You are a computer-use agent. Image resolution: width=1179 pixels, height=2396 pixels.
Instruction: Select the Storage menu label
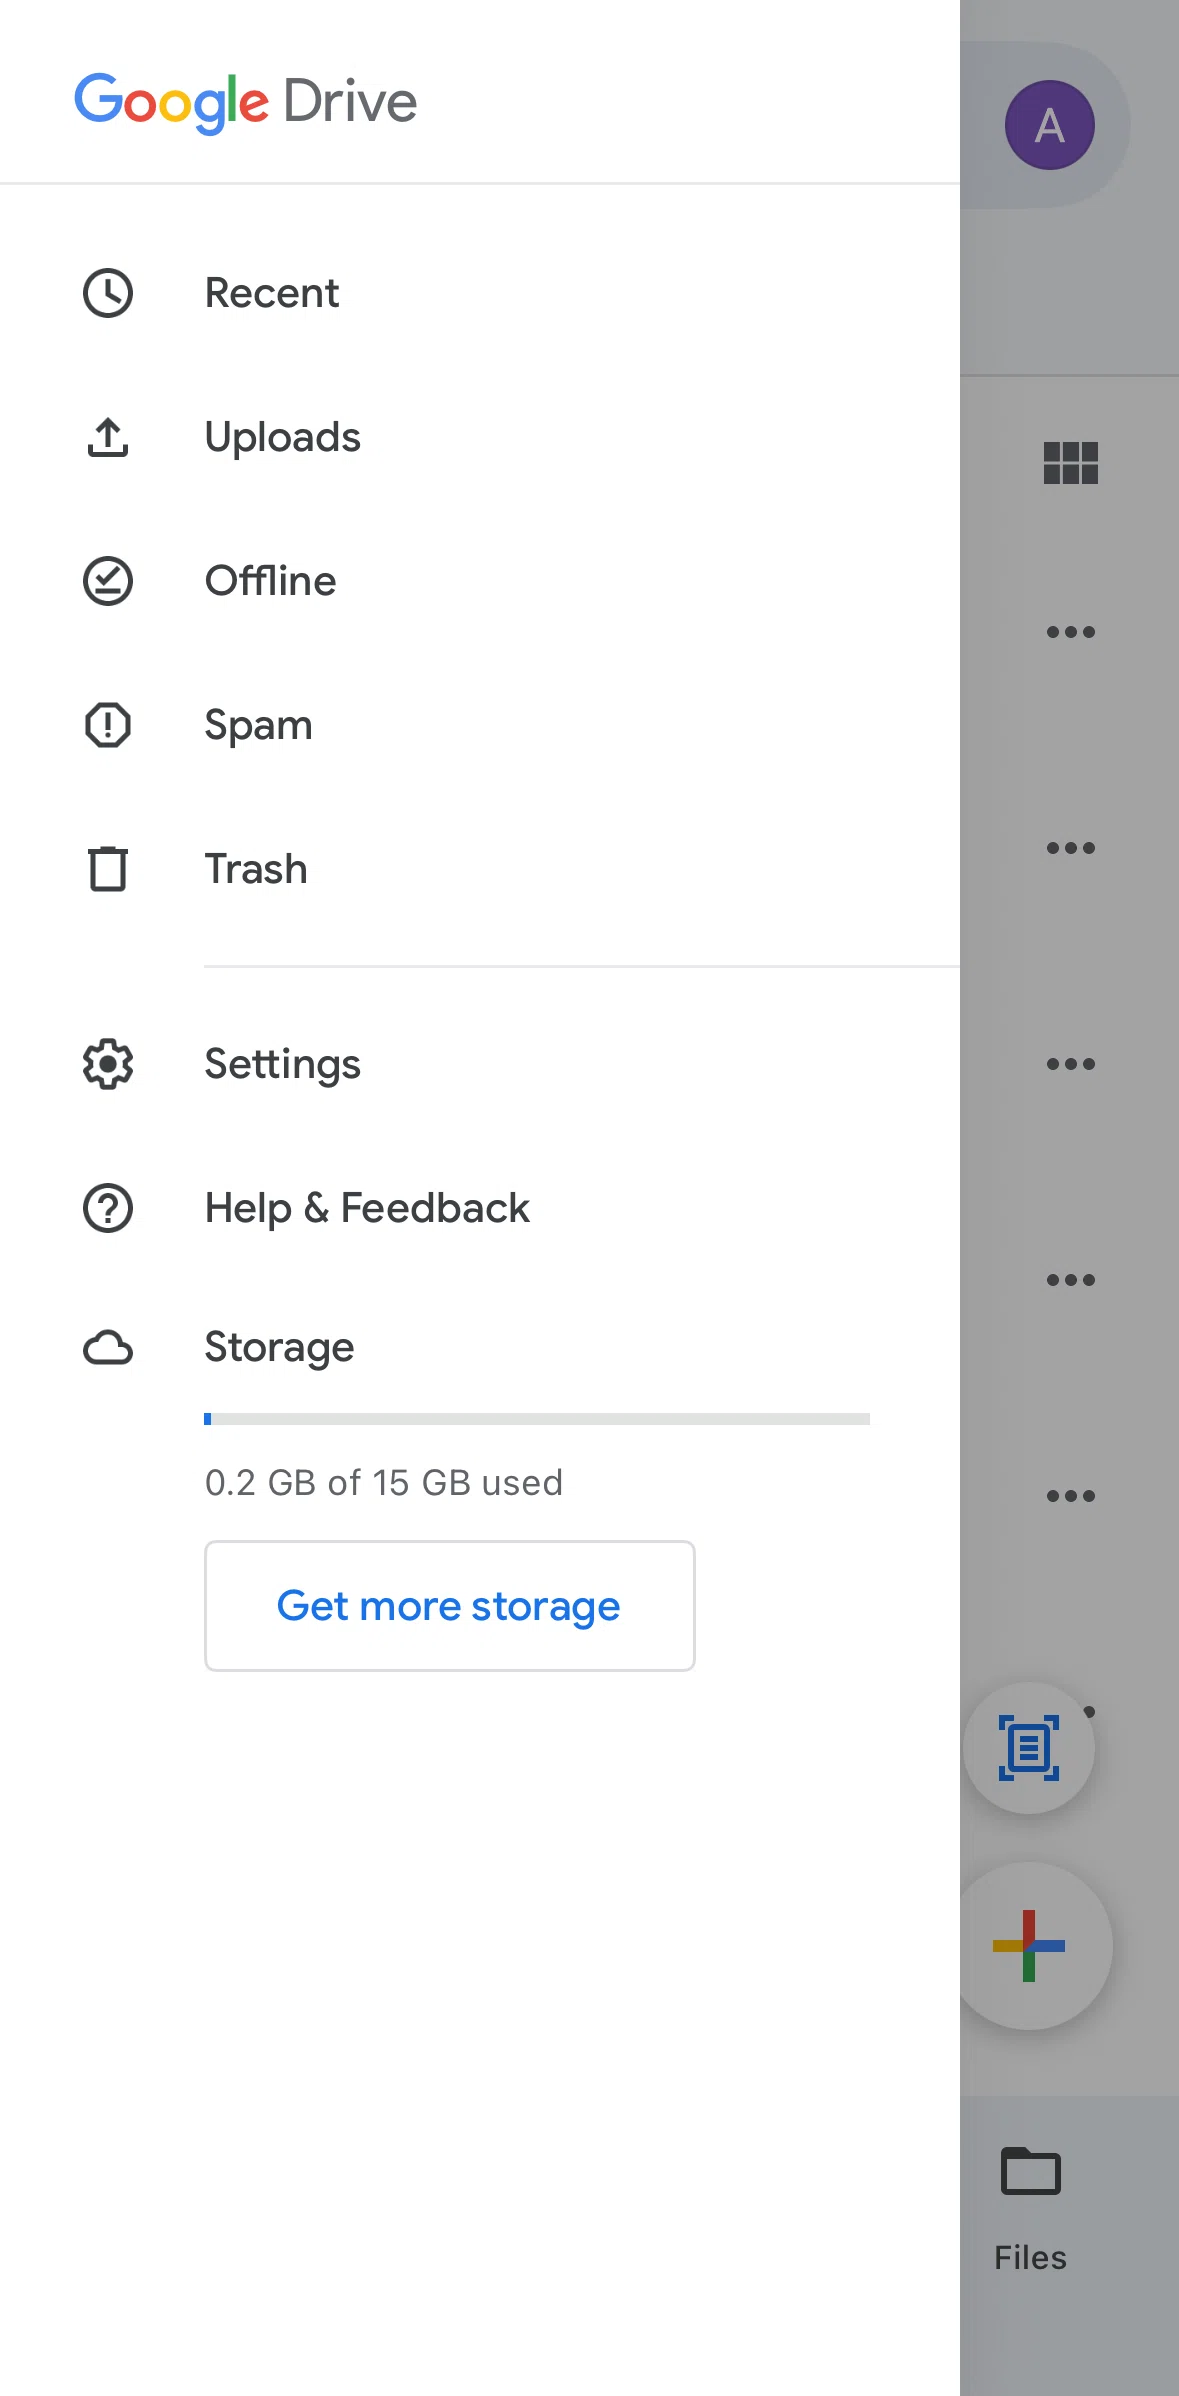(279, 1348)
